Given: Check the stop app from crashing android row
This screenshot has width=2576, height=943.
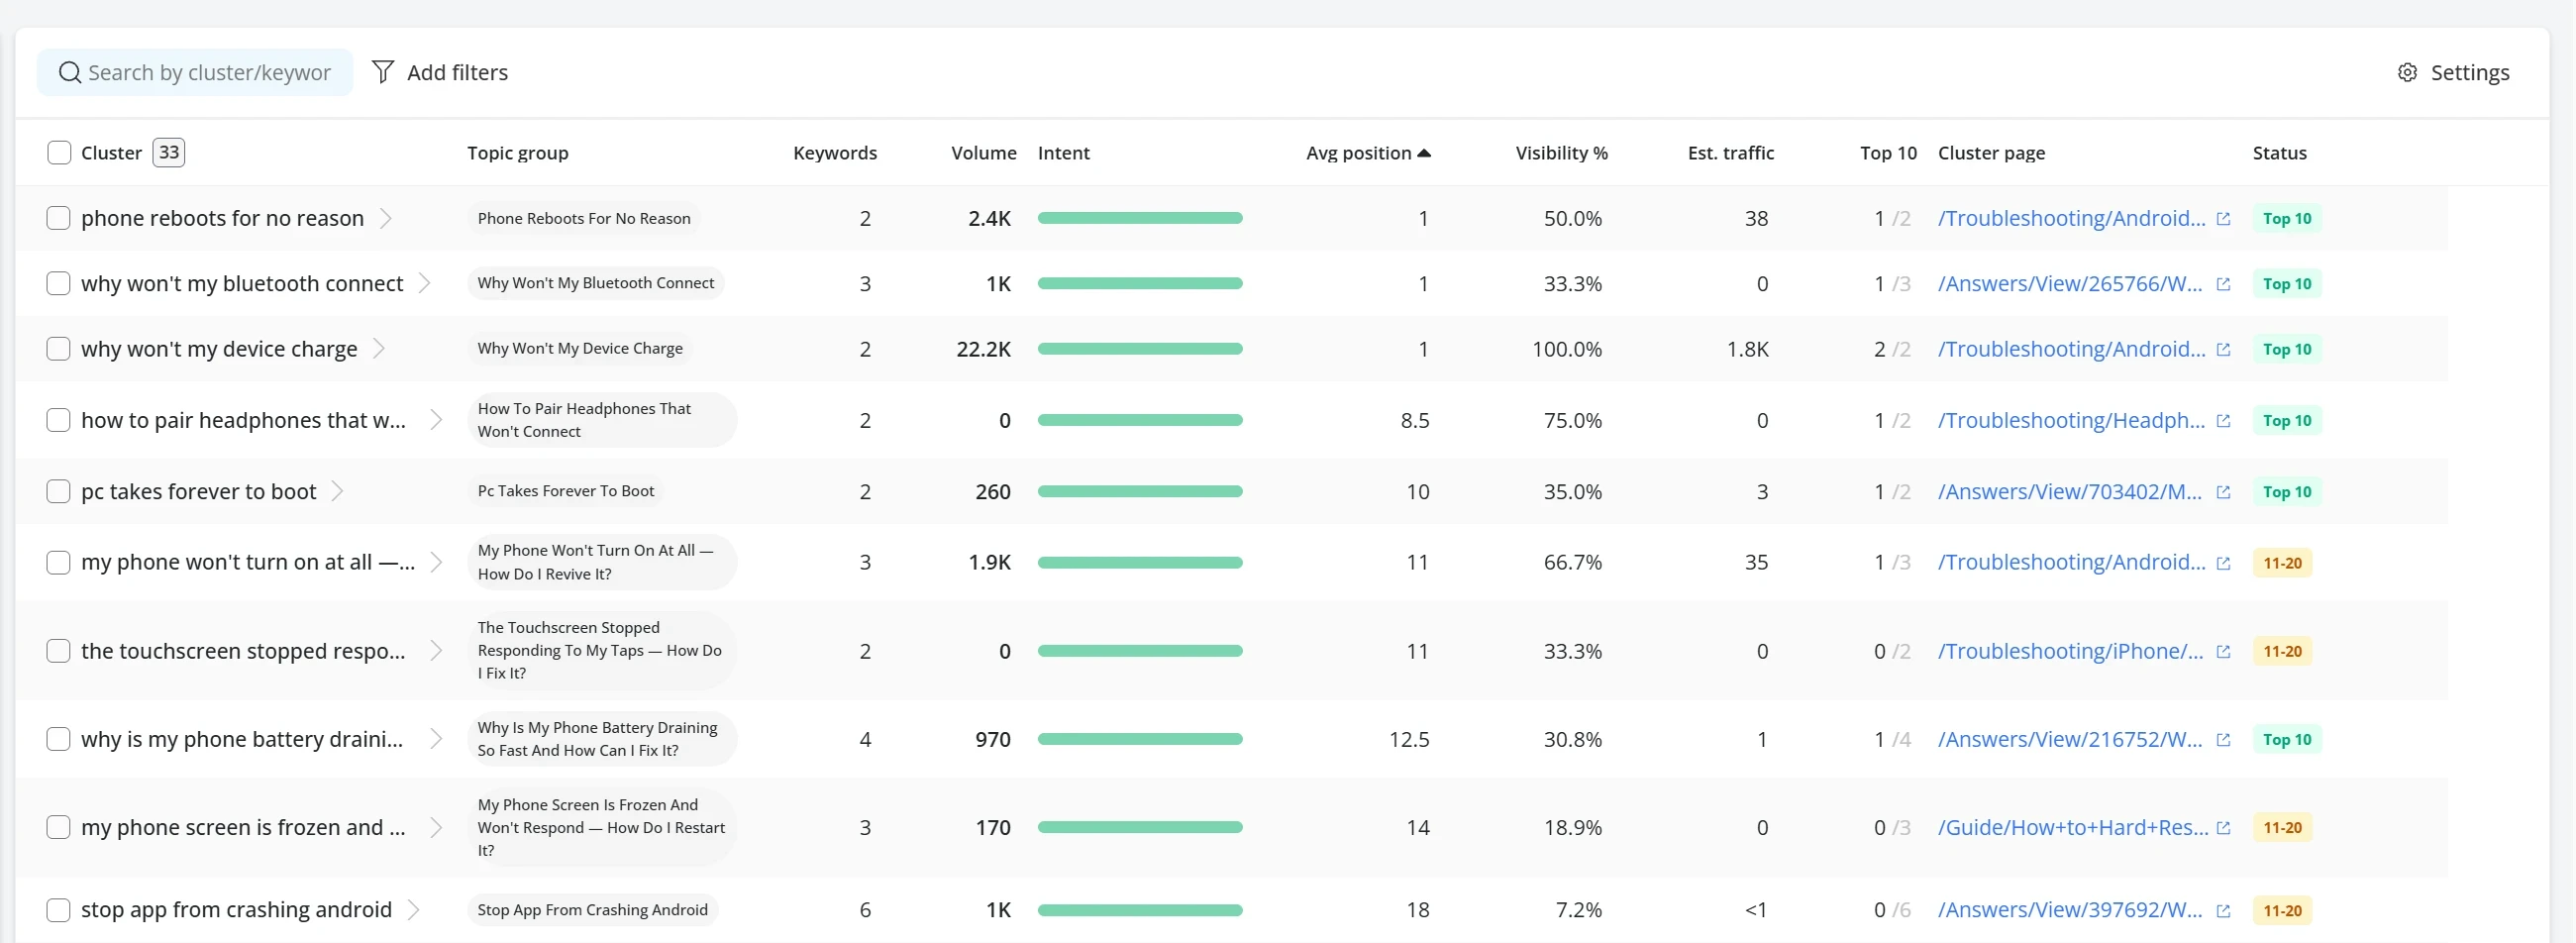Looking at the screenshot, I should pyautogui.click(x=58, y=910).
